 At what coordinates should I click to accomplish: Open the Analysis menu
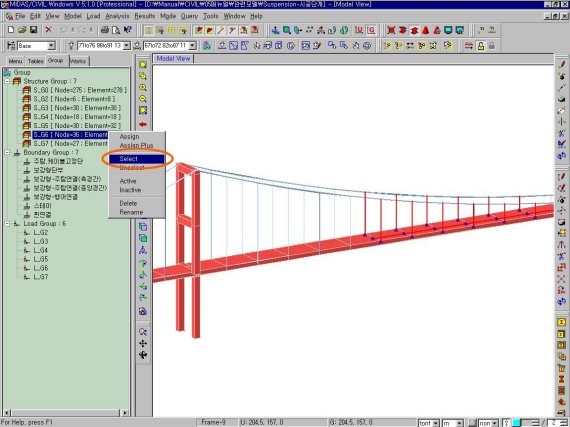[x=117, y=16]
